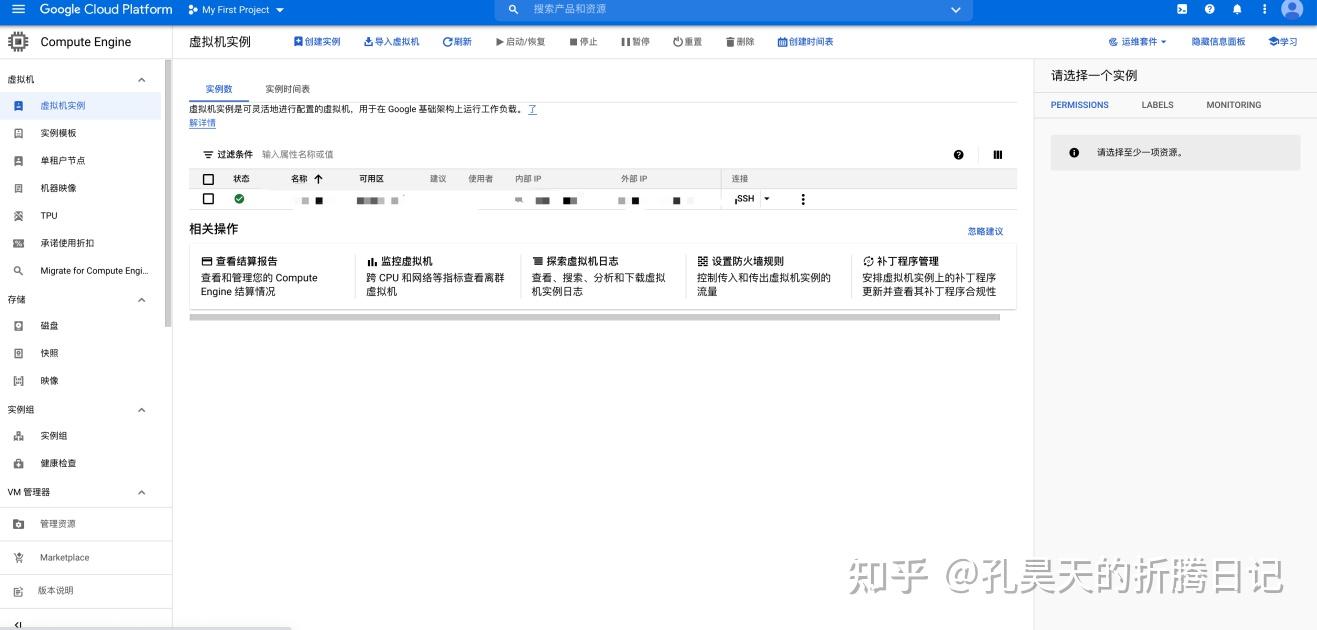1317x630 pixels.
Task: Open notifications bell
Action: (1237, 9)
